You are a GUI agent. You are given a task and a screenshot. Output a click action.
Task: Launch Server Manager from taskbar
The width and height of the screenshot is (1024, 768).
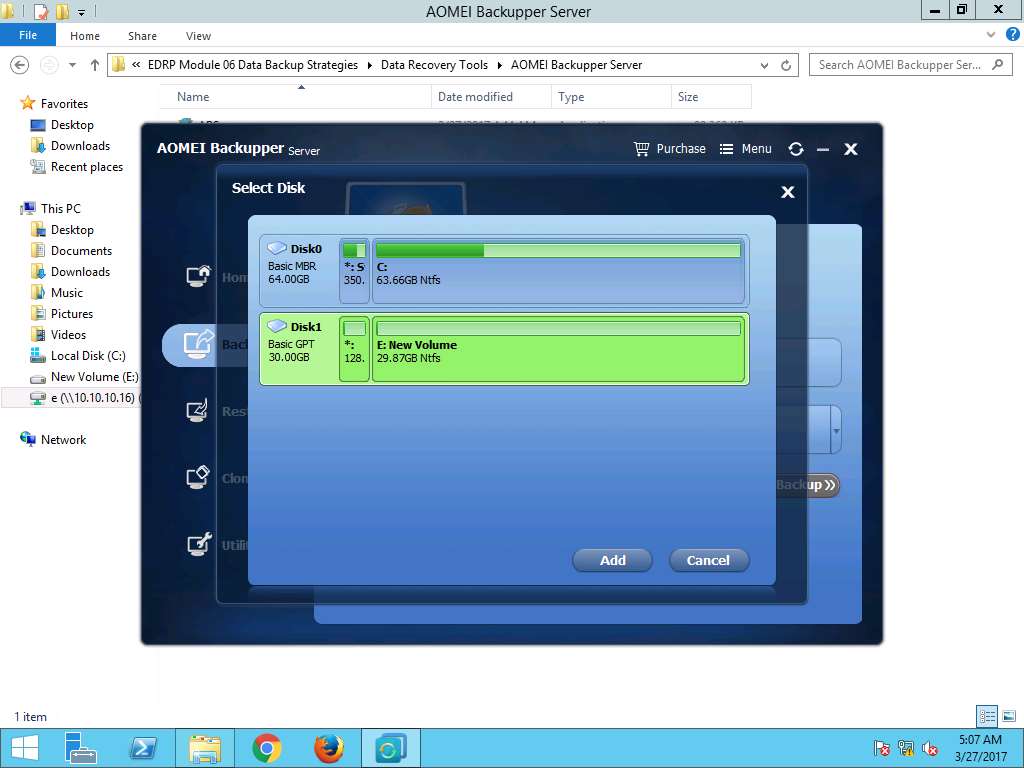80,748
